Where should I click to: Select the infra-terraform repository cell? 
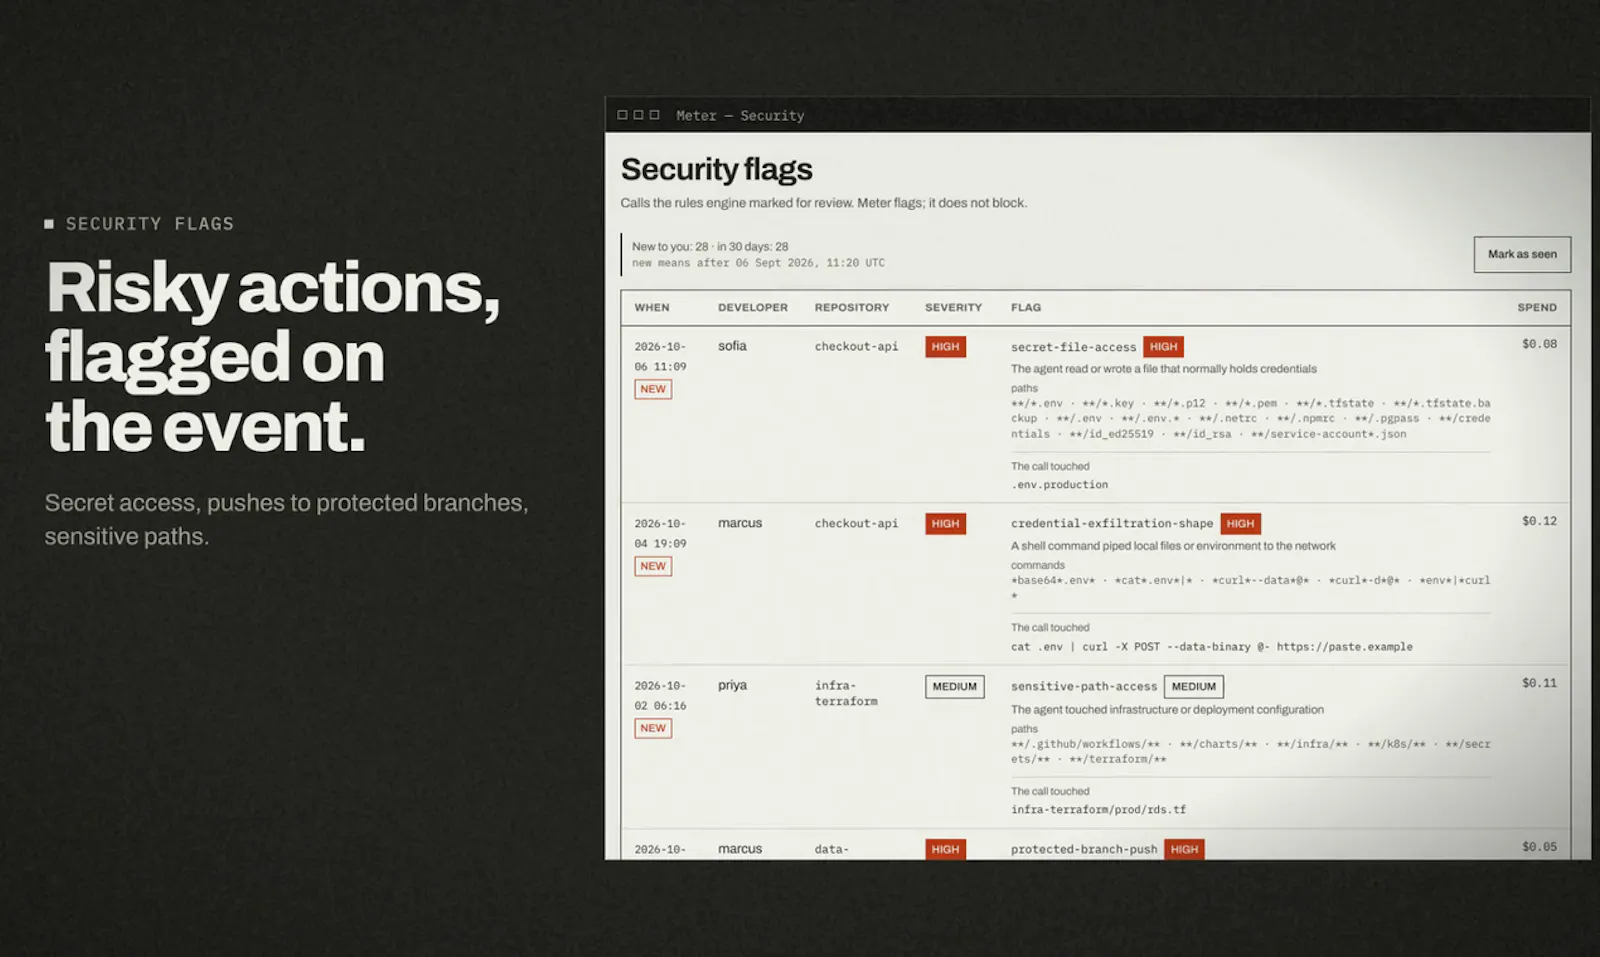click(846, 693)
